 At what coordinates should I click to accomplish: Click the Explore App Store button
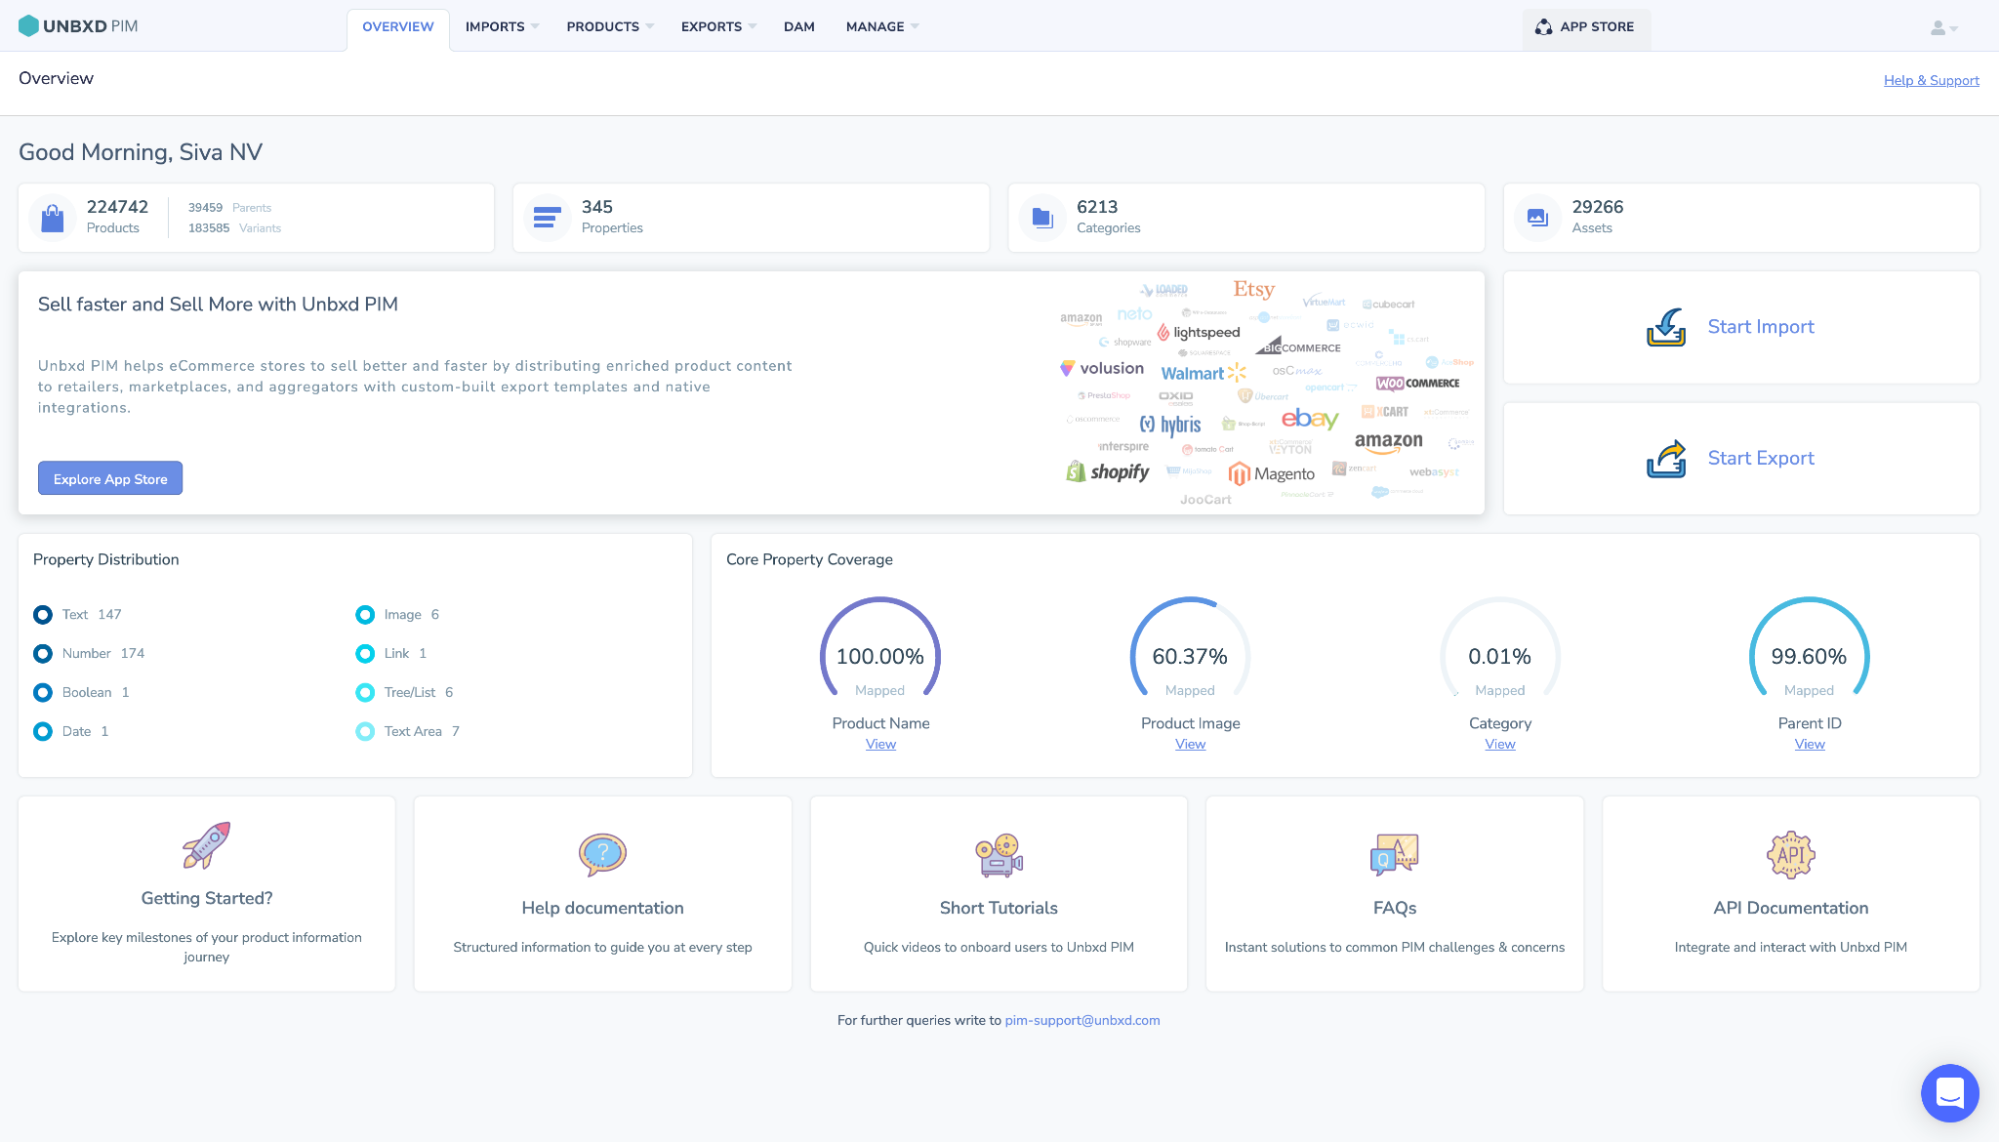(x=110, y=478)
